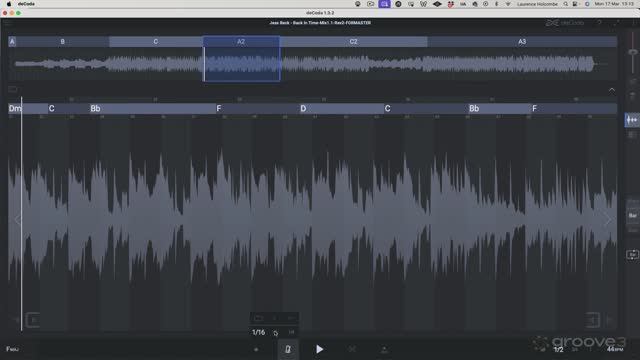
Task: Click the first Bb chord label
Action: pos(95,109)
